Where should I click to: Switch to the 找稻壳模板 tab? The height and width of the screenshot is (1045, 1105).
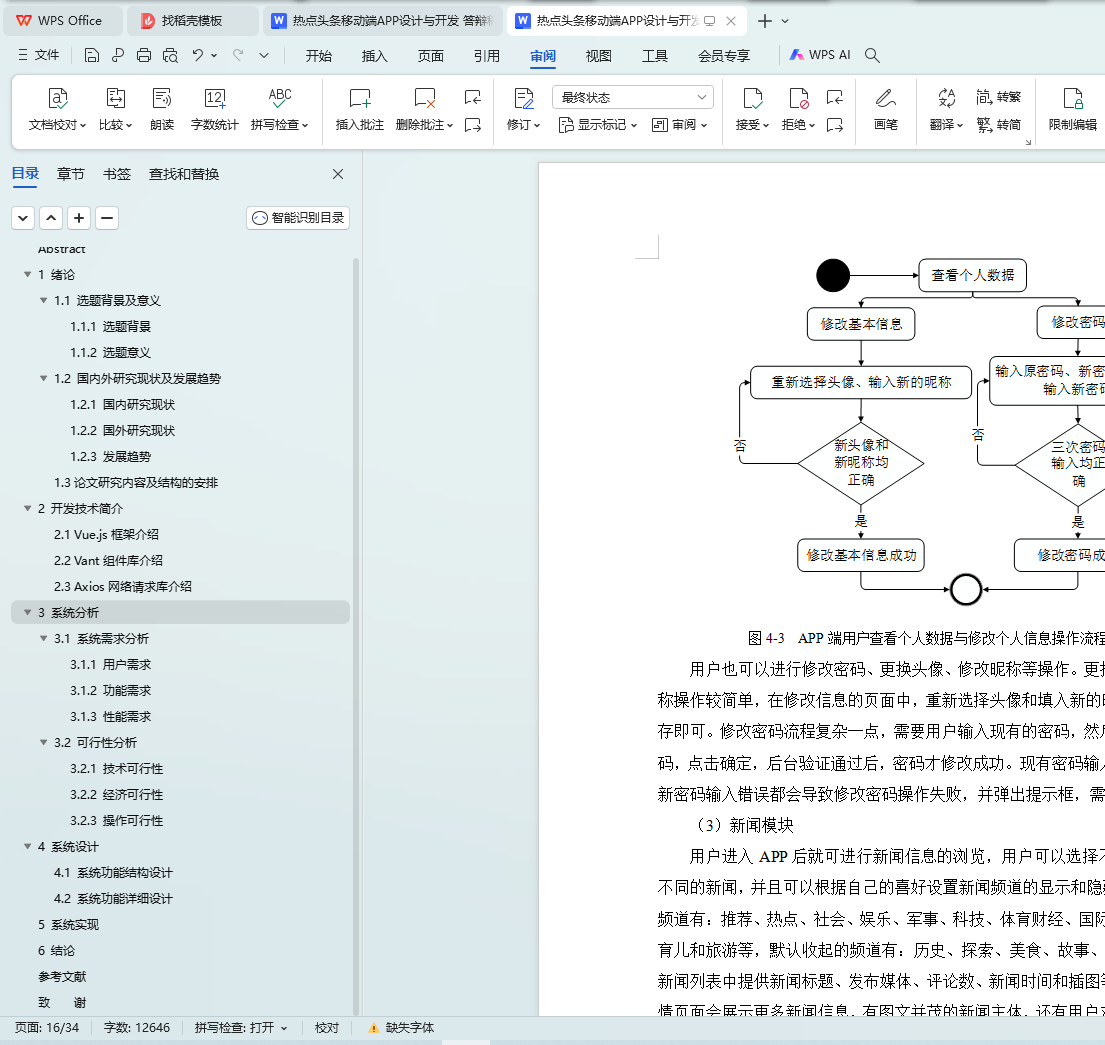(192, 20)
